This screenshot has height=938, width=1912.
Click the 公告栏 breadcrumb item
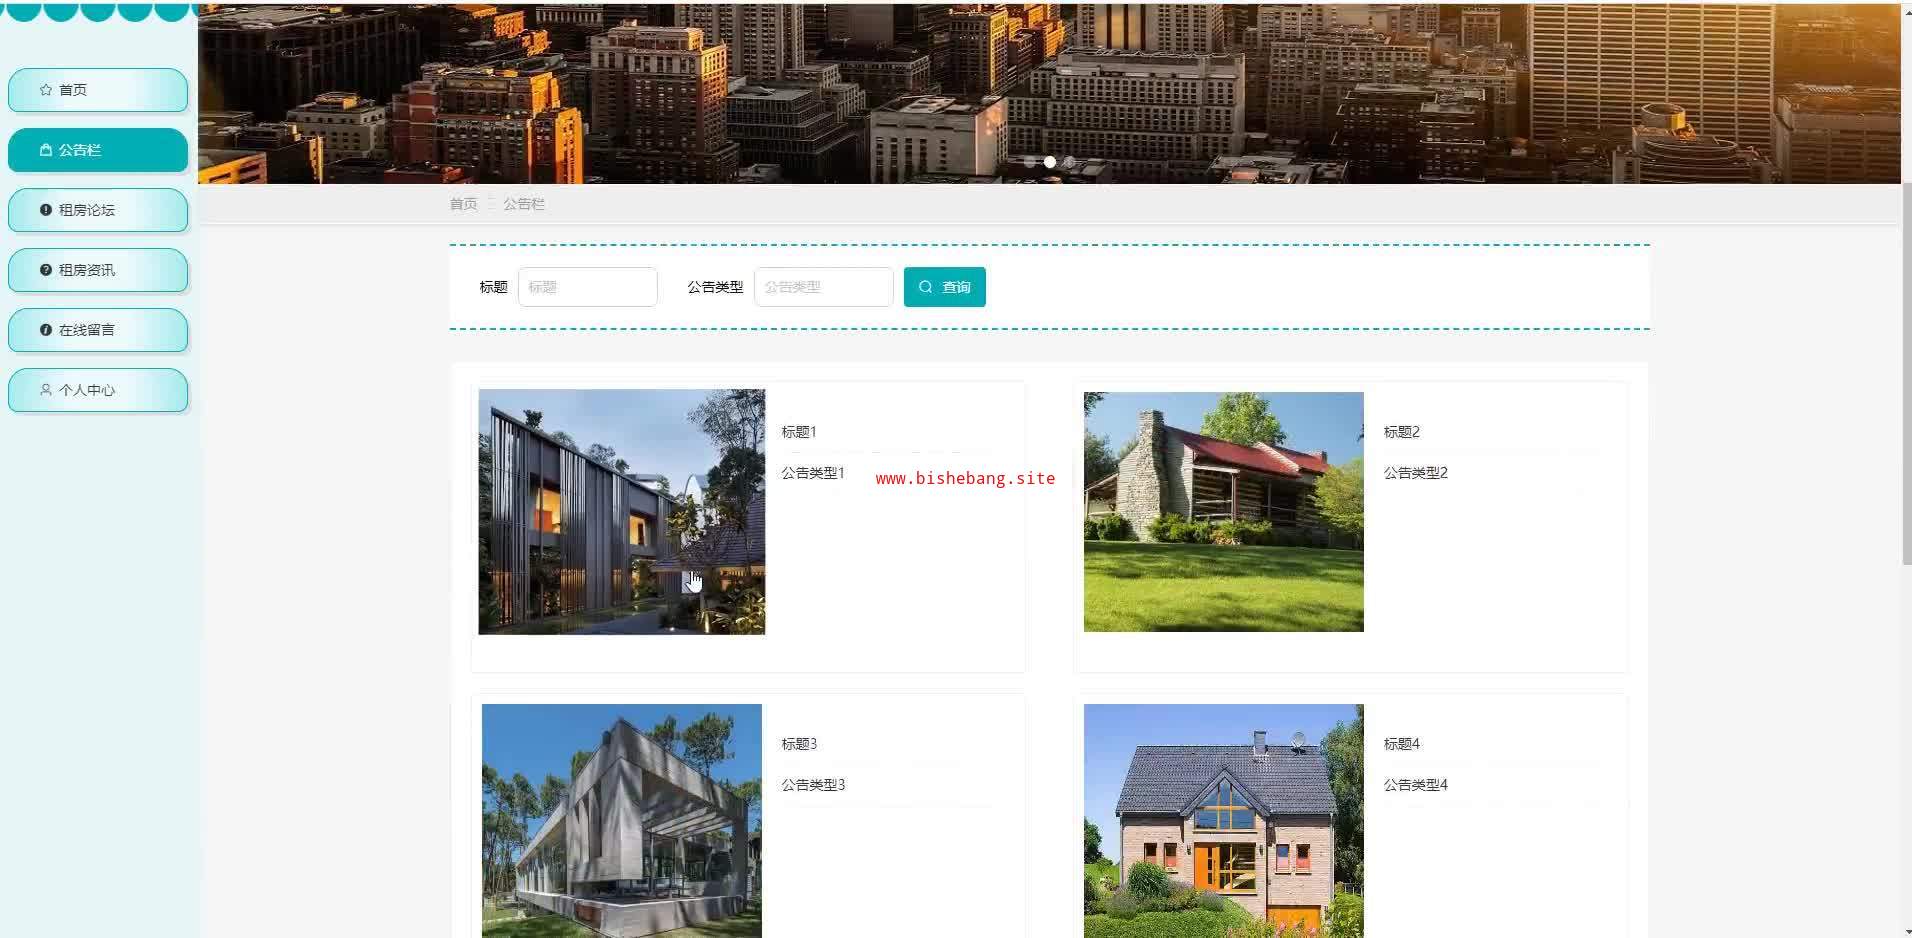[524, 204]
